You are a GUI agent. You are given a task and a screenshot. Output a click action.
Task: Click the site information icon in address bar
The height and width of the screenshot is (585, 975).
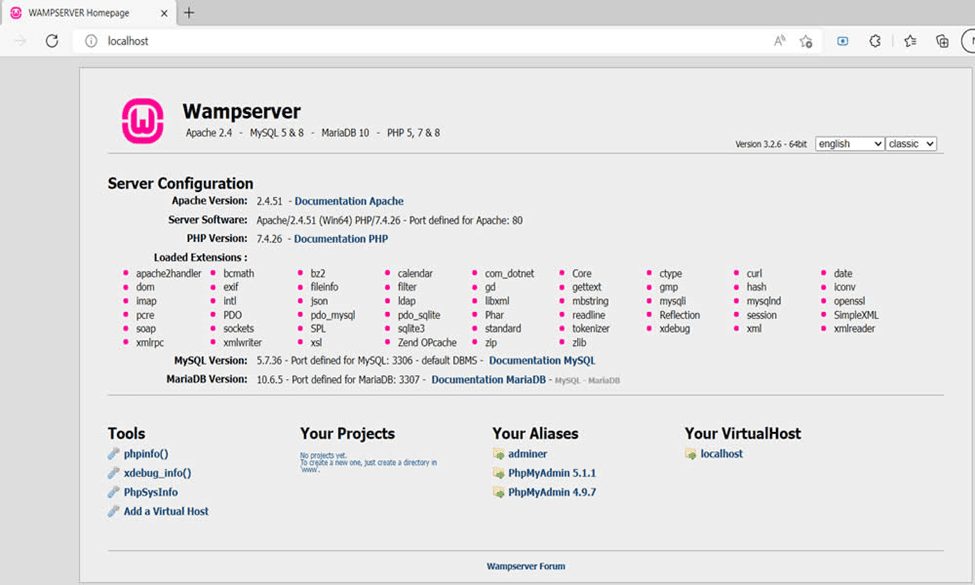(91, 41)
